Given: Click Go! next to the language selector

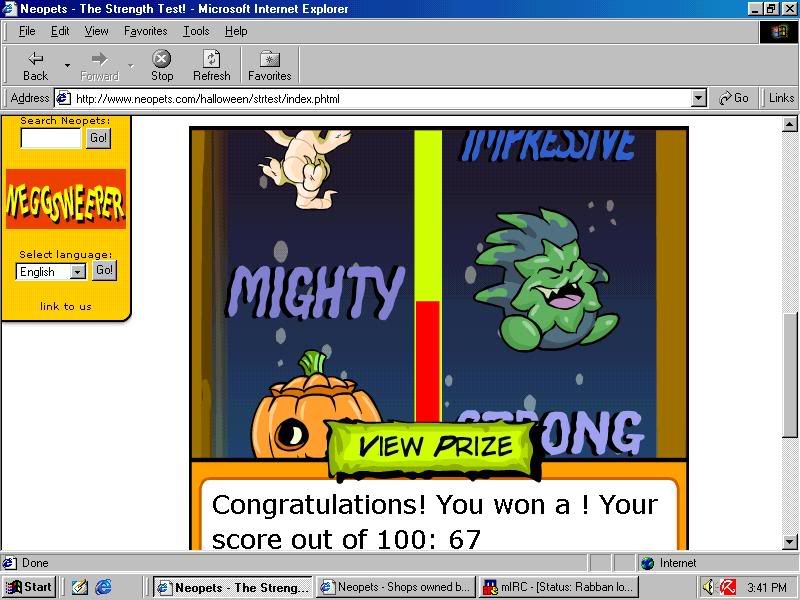Looking at the screenshot, I should pyautogui.click(x=105, y=270).
